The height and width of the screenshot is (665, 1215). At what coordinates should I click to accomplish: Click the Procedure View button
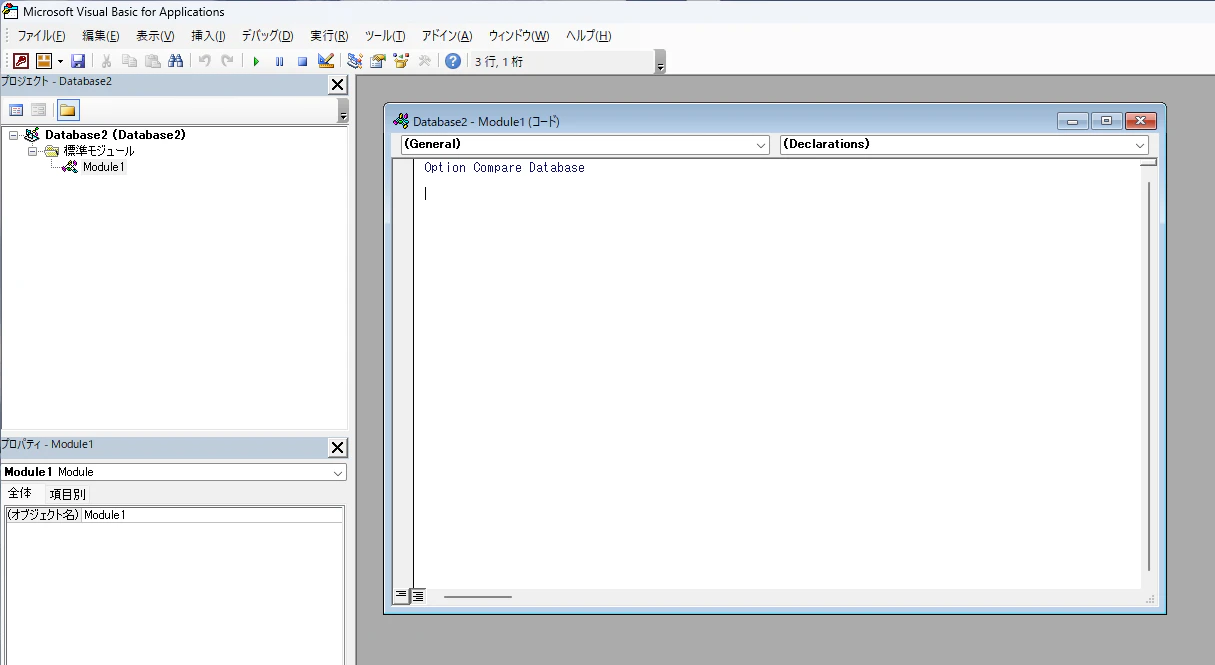pos(401,595)
